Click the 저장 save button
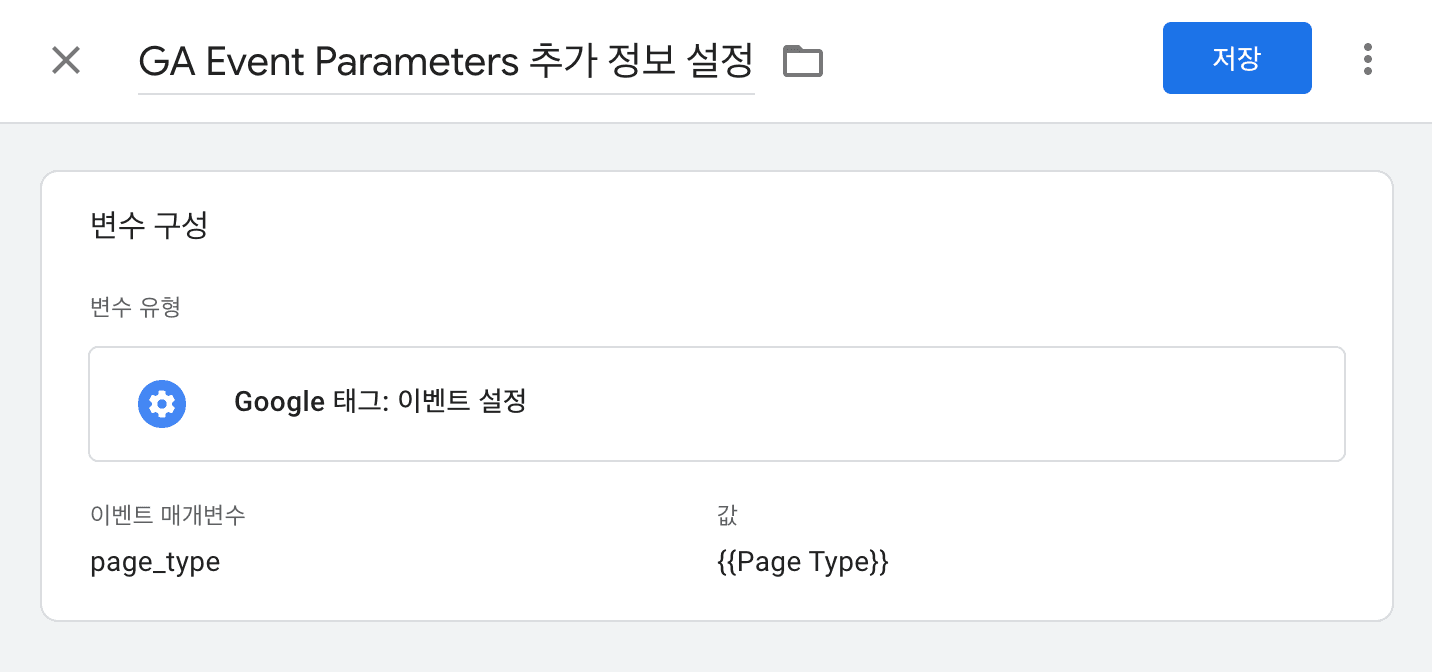Screen dimensions: 1432x672 pyautogui.click(x=1237, y=58)
